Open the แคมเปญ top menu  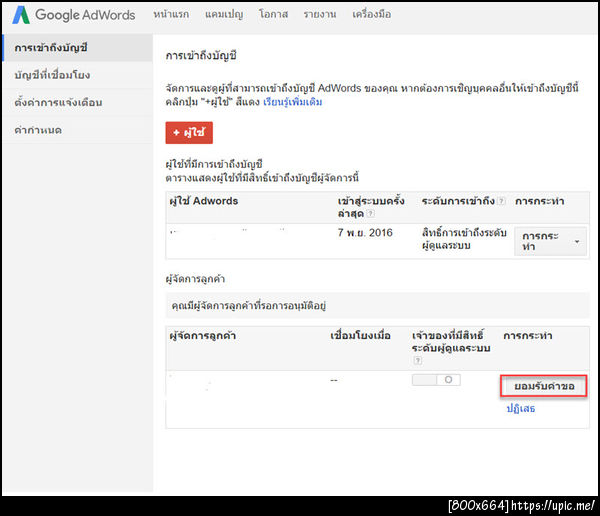pyautogui.click(x=224, y=15)
